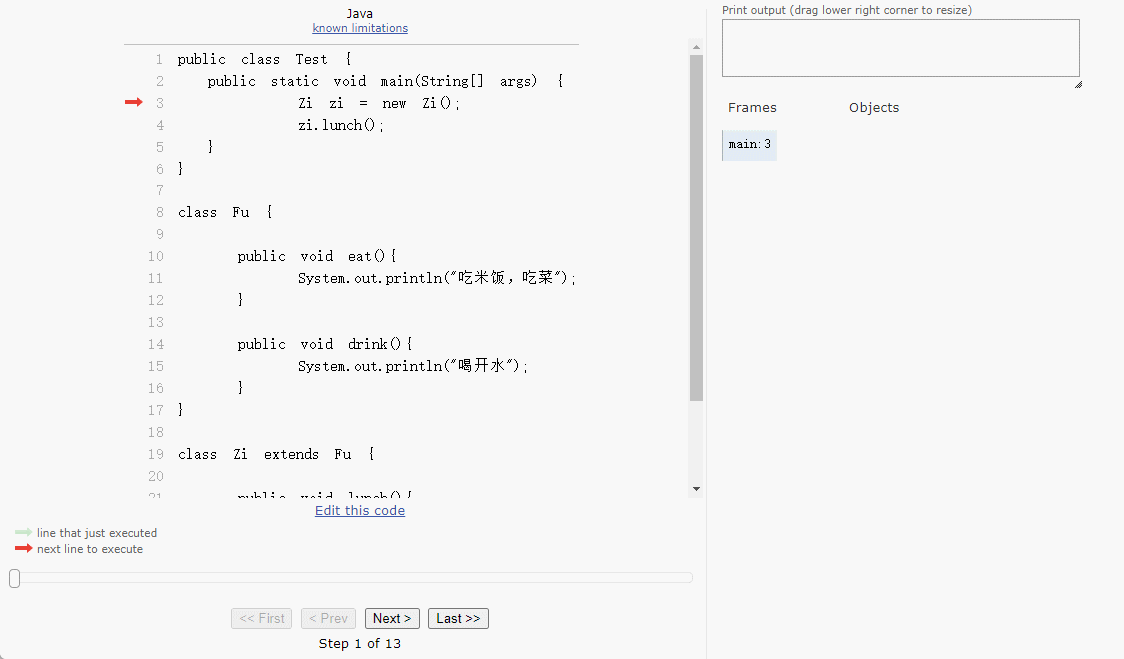Click the execution step slider handle
1124x659 pixels.
coord(15,578)
